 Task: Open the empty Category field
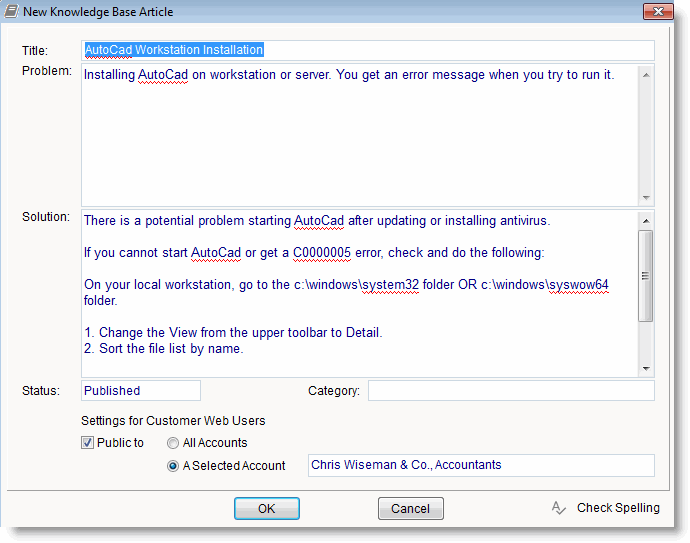click(x=510, y=391)
